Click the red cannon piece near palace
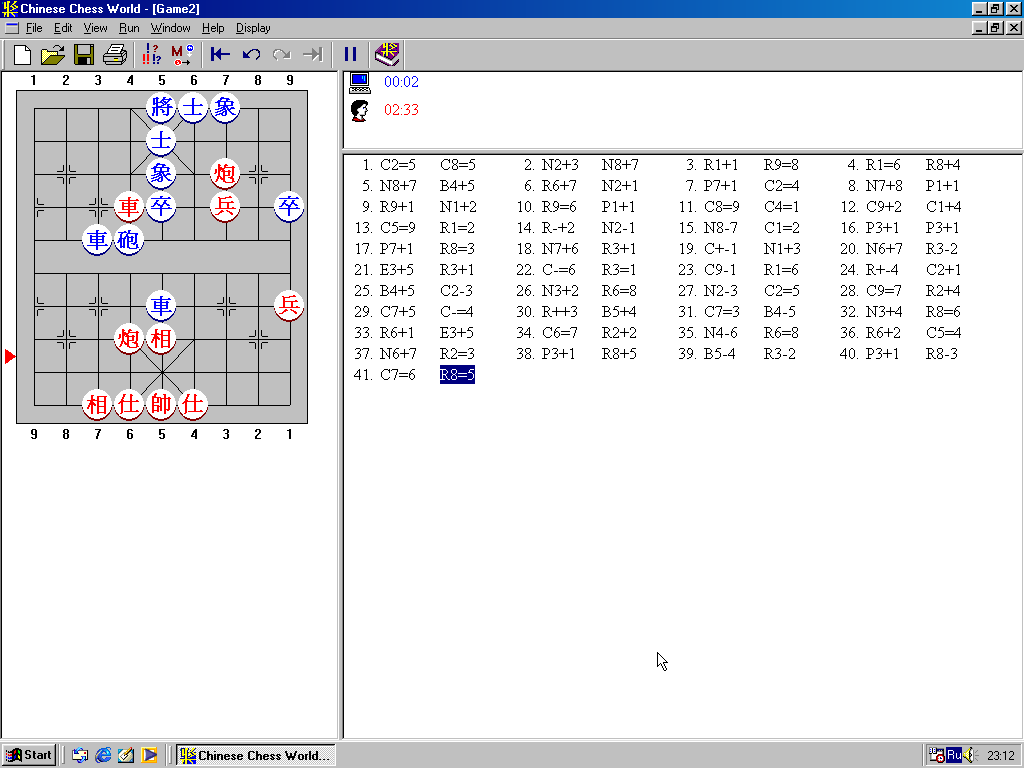This screenshot has height=768, width=1024. 129,338
